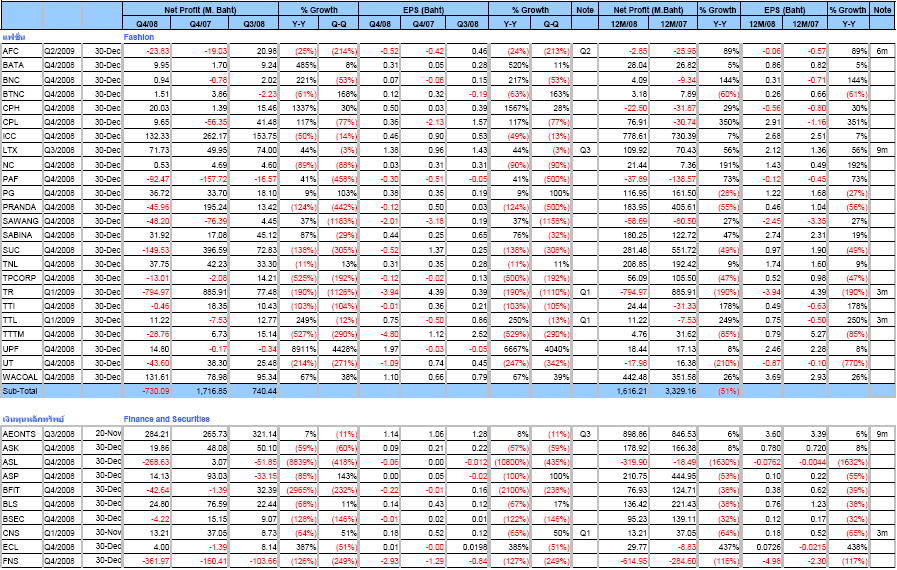Image resolution: width=897 pixels, height=570 pixels.
Task: Click the SAWANG ticker cell
Action: [x=21, y=221]
